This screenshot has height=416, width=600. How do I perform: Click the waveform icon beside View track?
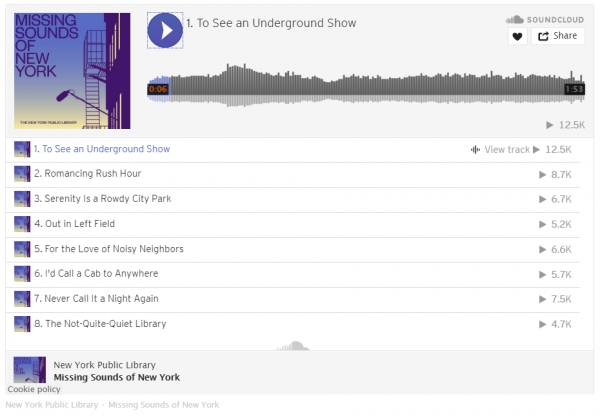[x=475, y=150]
